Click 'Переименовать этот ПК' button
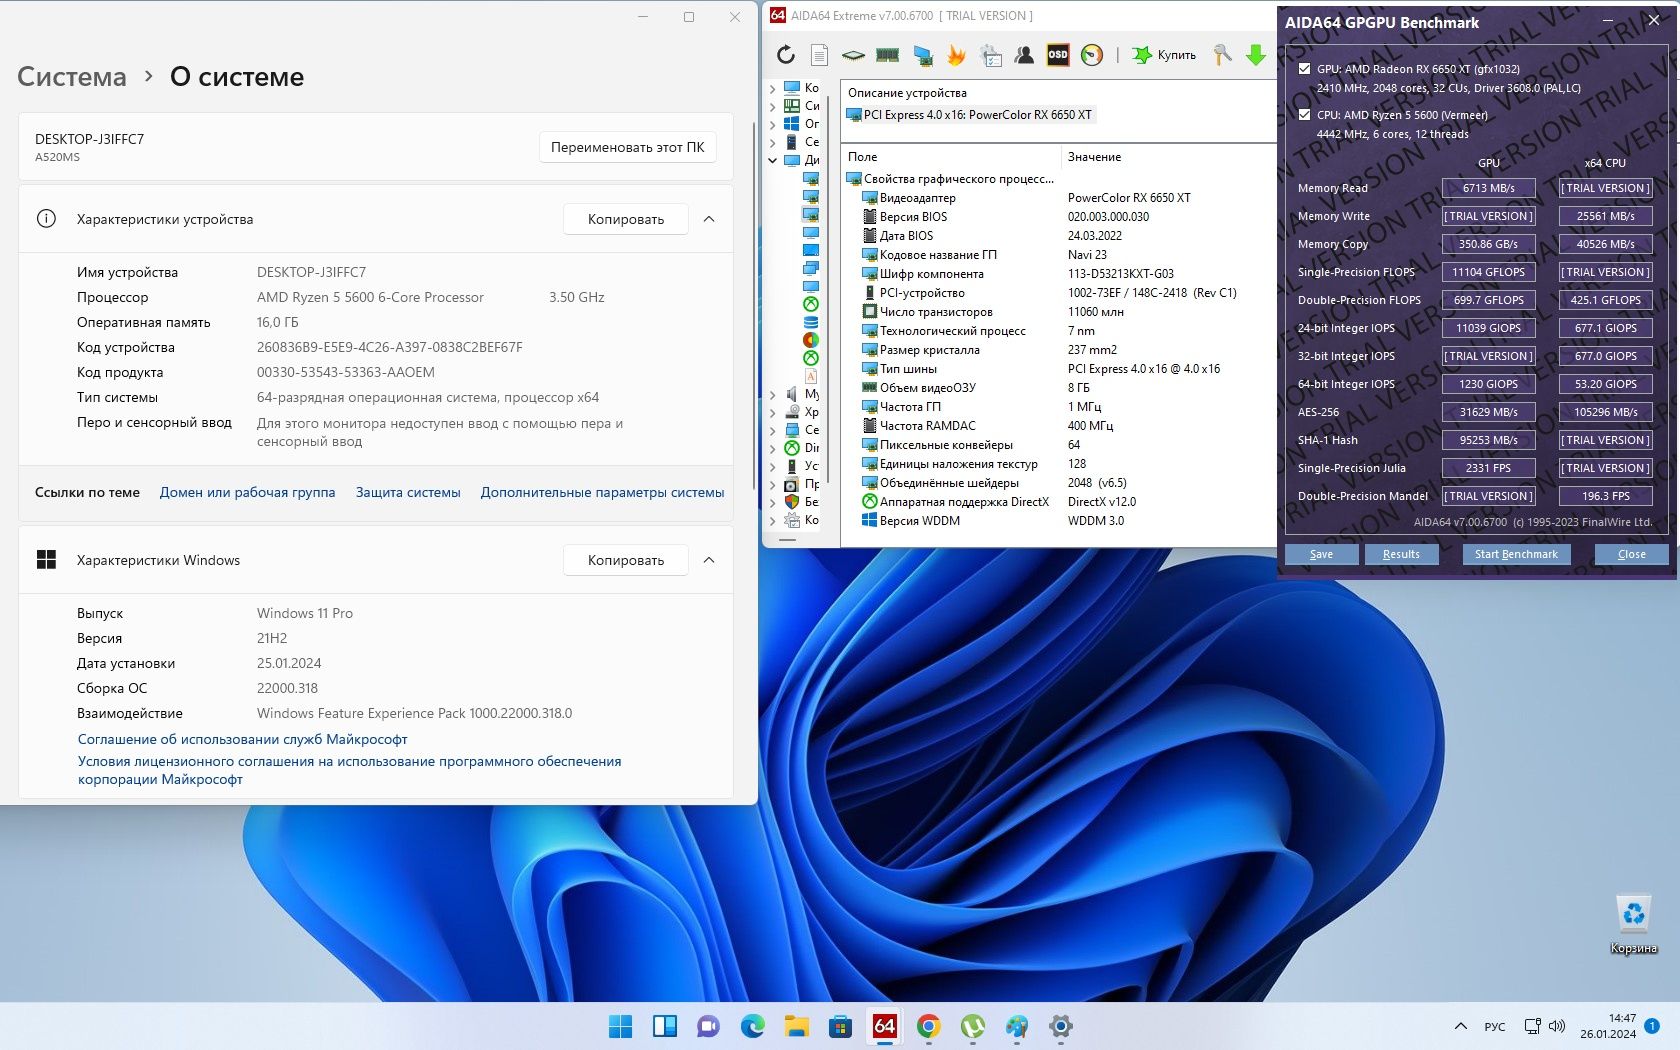 627,147
